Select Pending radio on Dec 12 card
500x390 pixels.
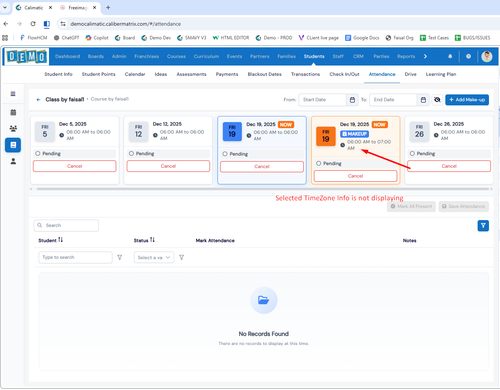(131, 153)
